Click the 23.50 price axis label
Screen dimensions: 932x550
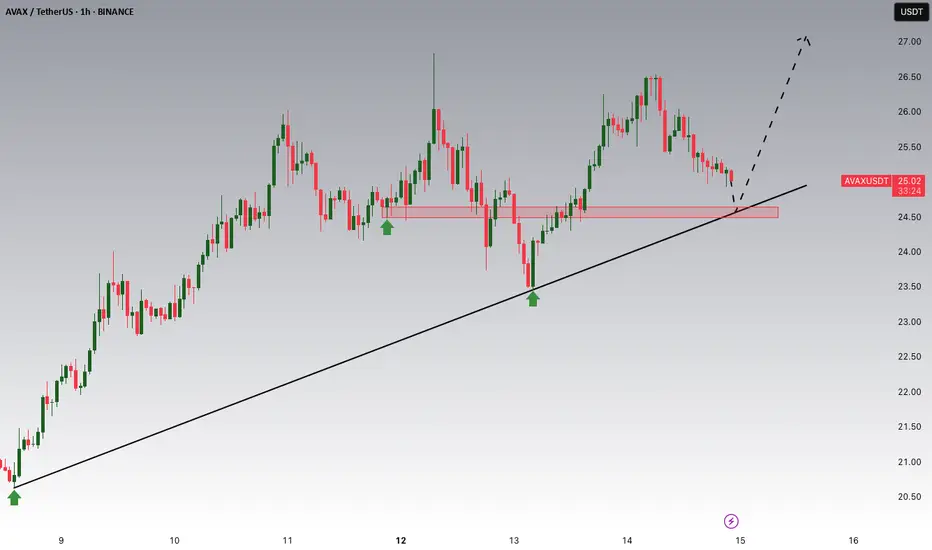coord(909,287)
